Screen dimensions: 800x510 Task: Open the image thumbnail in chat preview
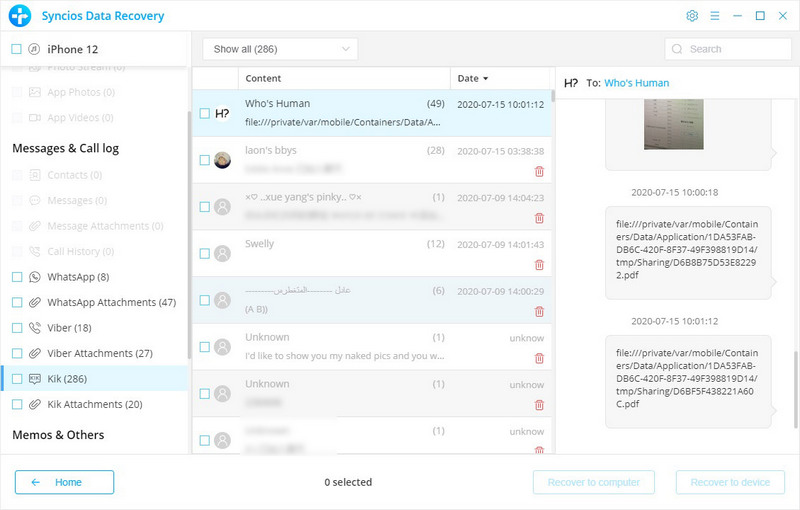pyautogui.click(x=673, y=124)
